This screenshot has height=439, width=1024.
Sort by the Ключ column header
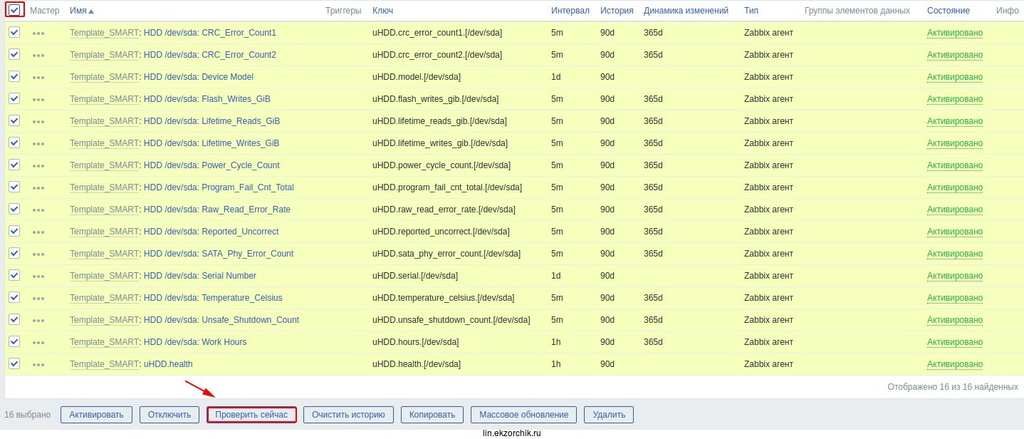(382, 10)
